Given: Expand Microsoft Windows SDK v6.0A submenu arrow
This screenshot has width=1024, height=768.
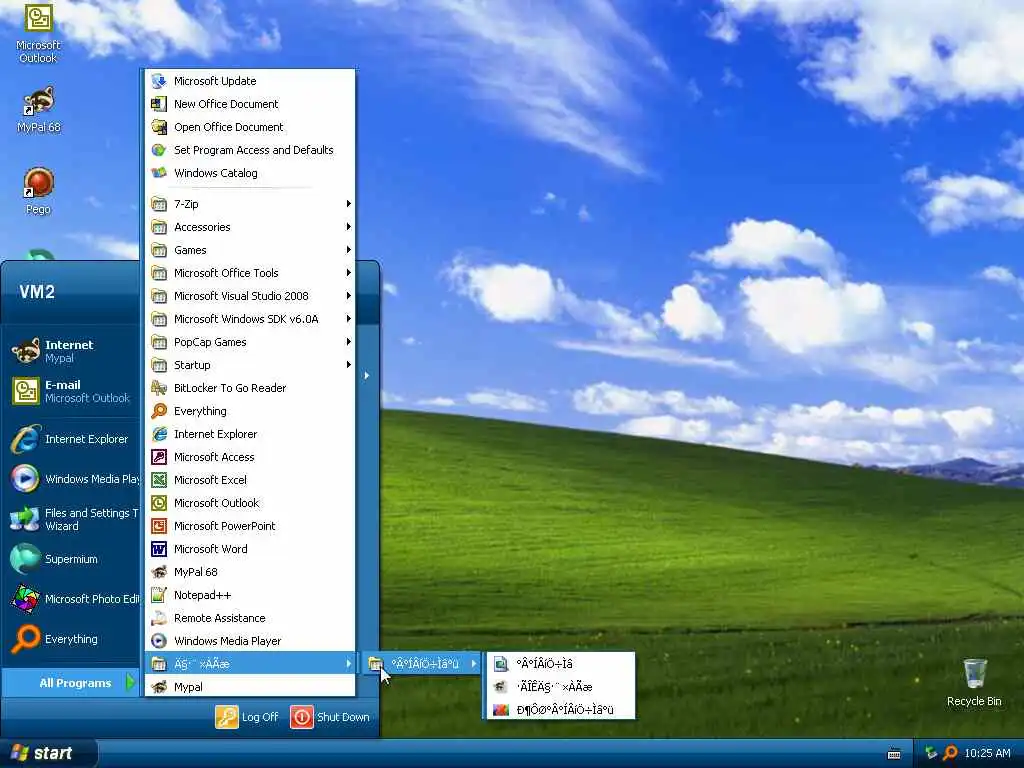Looking at the screenshot, I should 348,319.
